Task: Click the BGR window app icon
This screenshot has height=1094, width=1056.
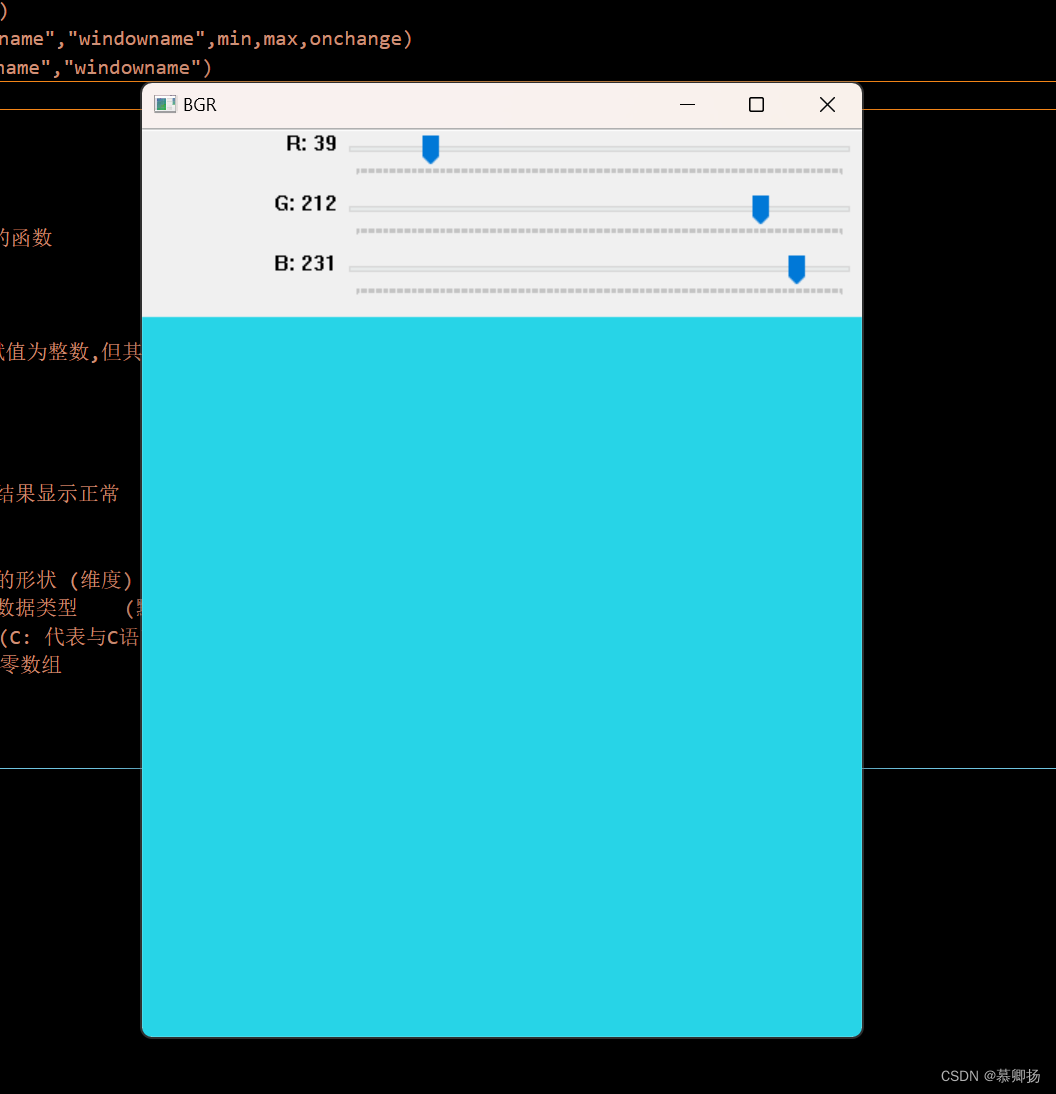Action: coord(165,105)
